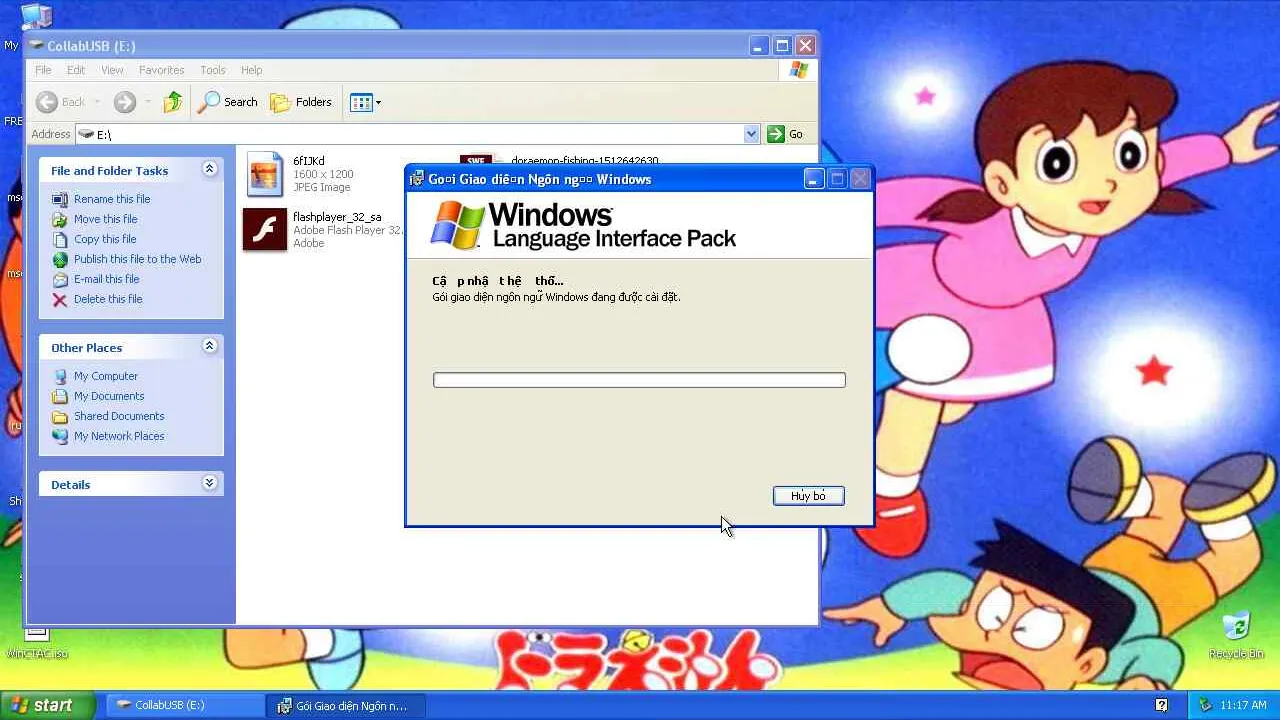The height and width of the screenshot is (720, 1280).
Task: Expand the Details panel
Action: point(210,483)
